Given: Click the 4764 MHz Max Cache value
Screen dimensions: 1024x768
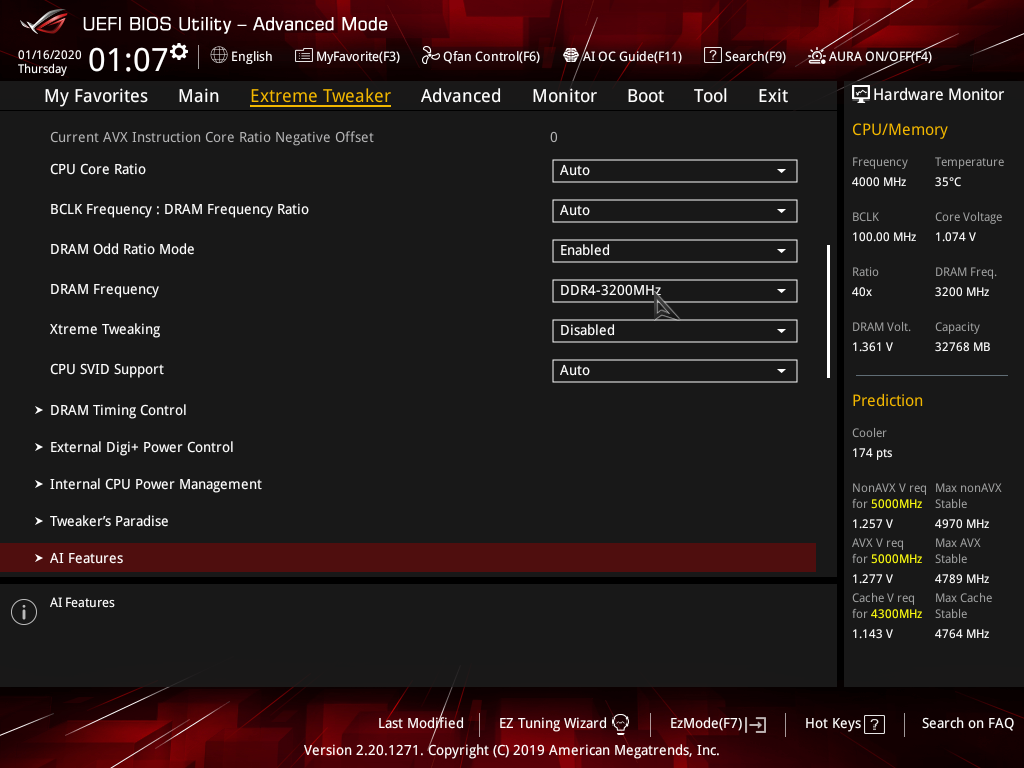Looking at the screenshot, I should [x=961, y=633].
